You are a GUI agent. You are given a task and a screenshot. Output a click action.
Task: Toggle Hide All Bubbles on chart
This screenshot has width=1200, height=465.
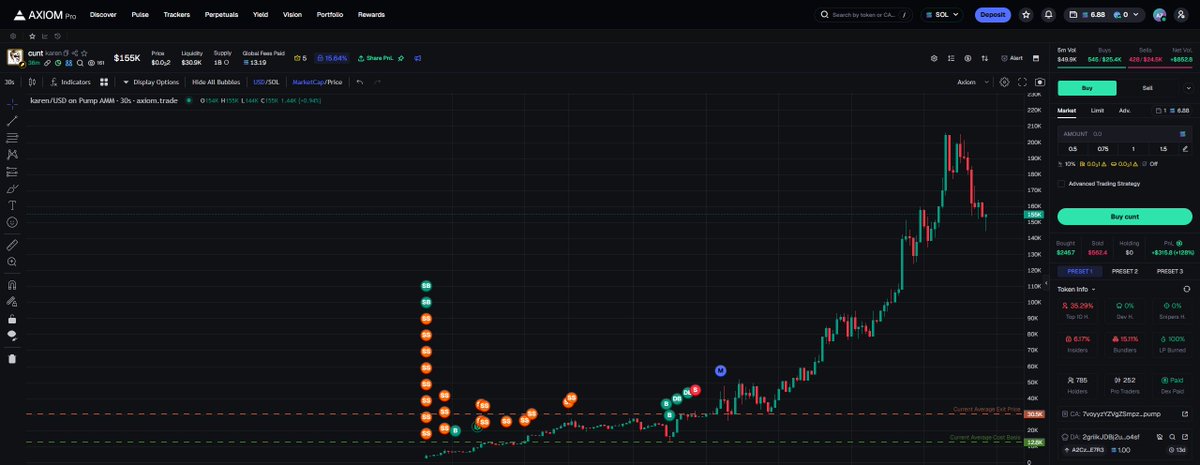216,82
